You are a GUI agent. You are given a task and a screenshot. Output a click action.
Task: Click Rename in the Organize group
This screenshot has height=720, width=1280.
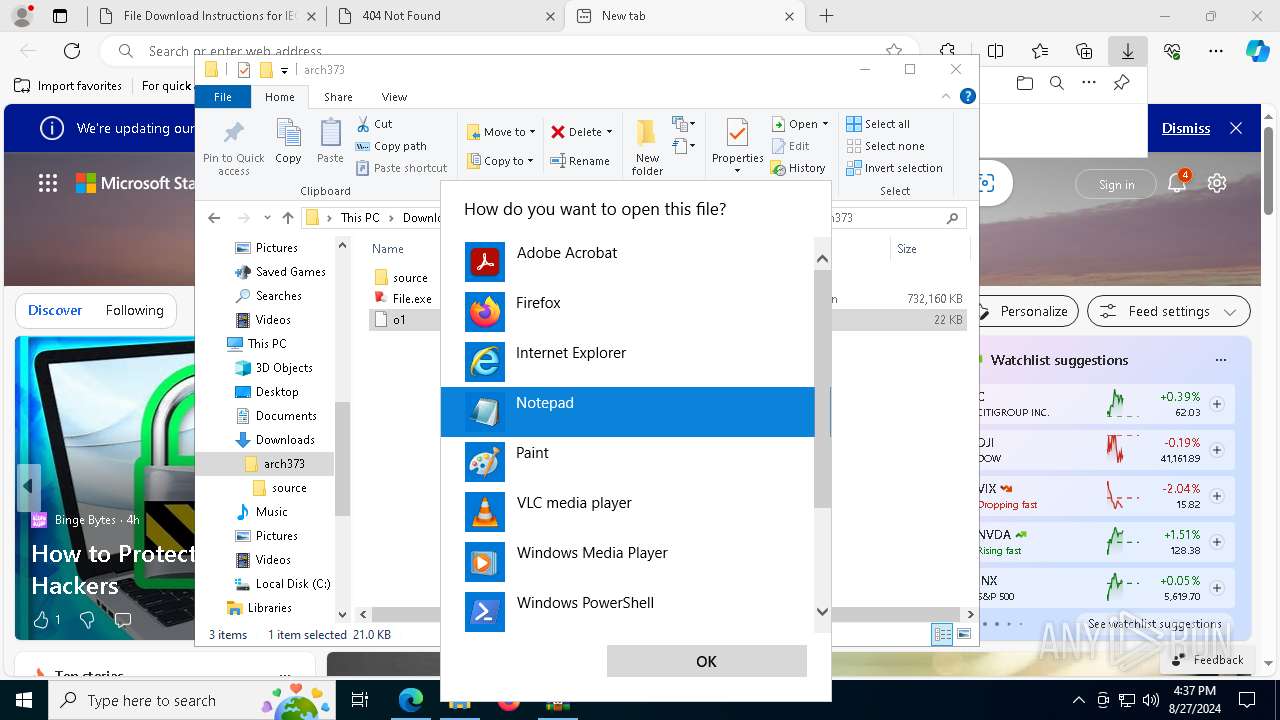click(580, 160)
